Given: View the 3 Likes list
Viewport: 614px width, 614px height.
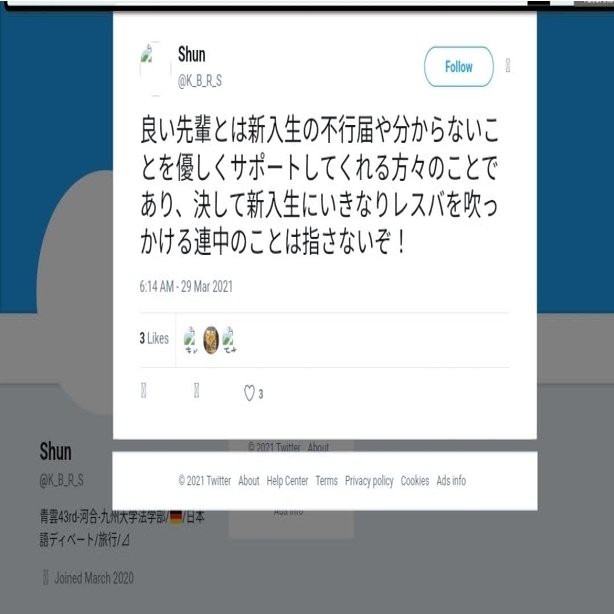Looking at the screenshot, I should tap(154, 338).
